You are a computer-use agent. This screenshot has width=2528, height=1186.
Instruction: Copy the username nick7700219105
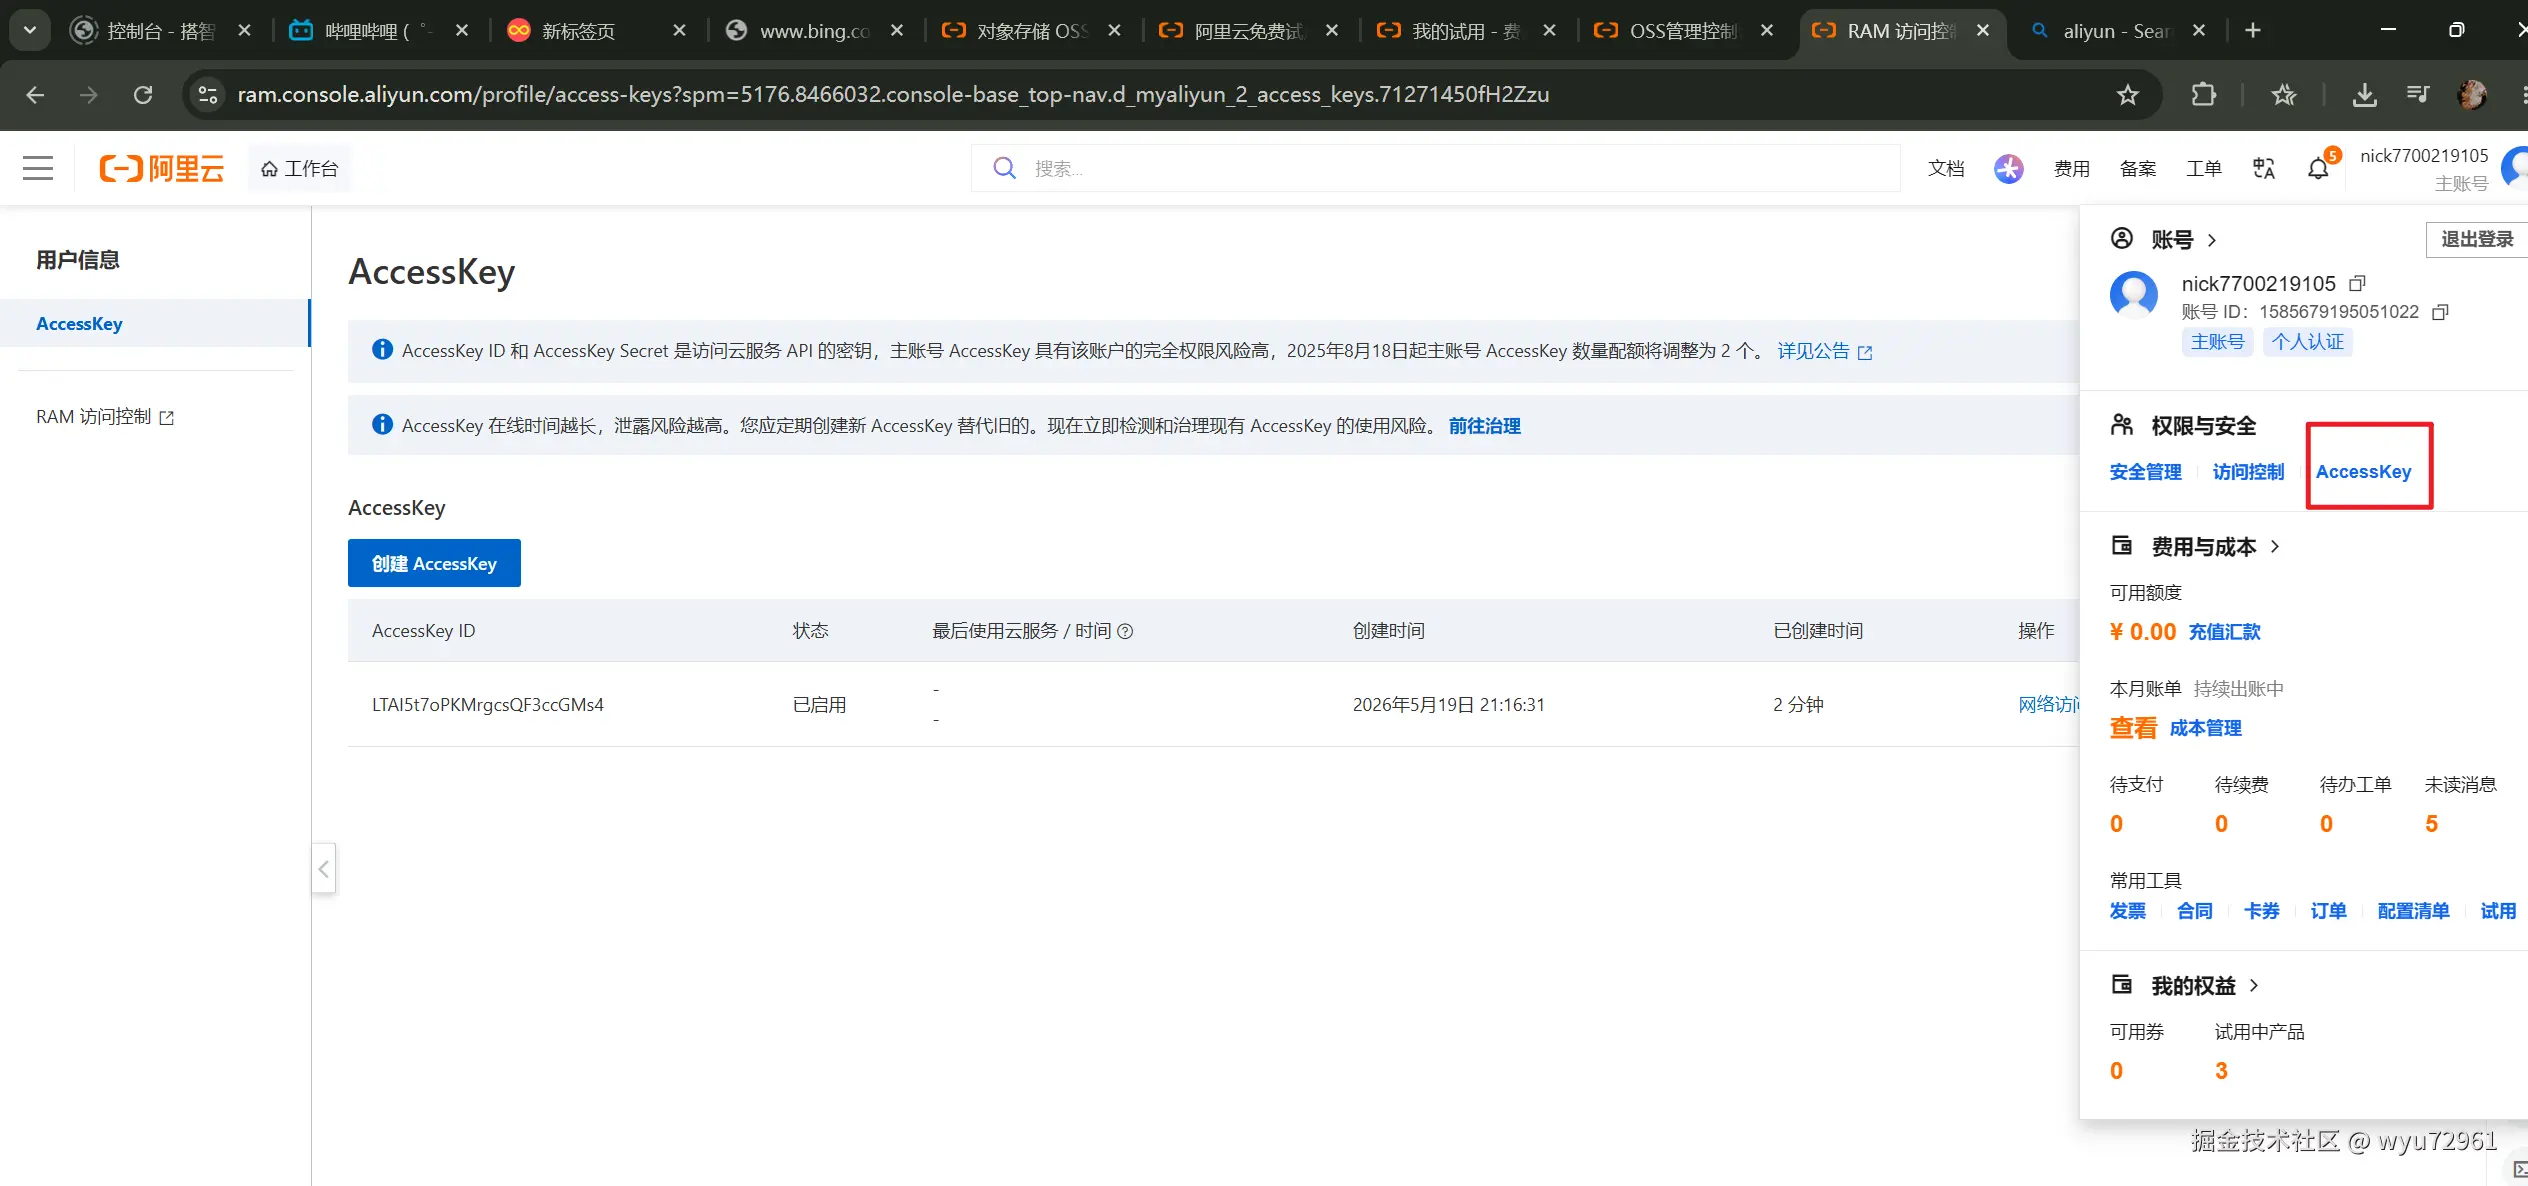[2357, 284]
